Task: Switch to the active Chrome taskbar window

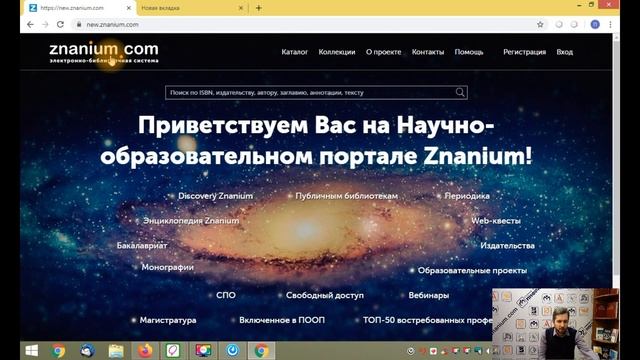Action: click(x=262, y=351)
